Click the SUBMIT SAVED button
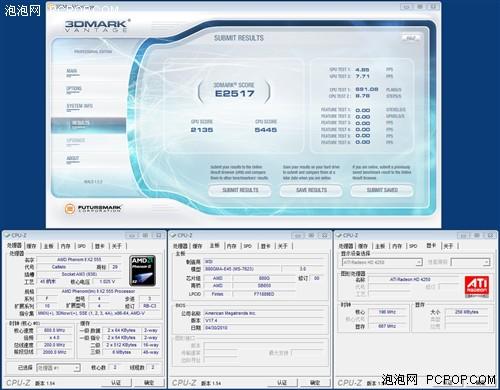 click(x=382, y=190)
